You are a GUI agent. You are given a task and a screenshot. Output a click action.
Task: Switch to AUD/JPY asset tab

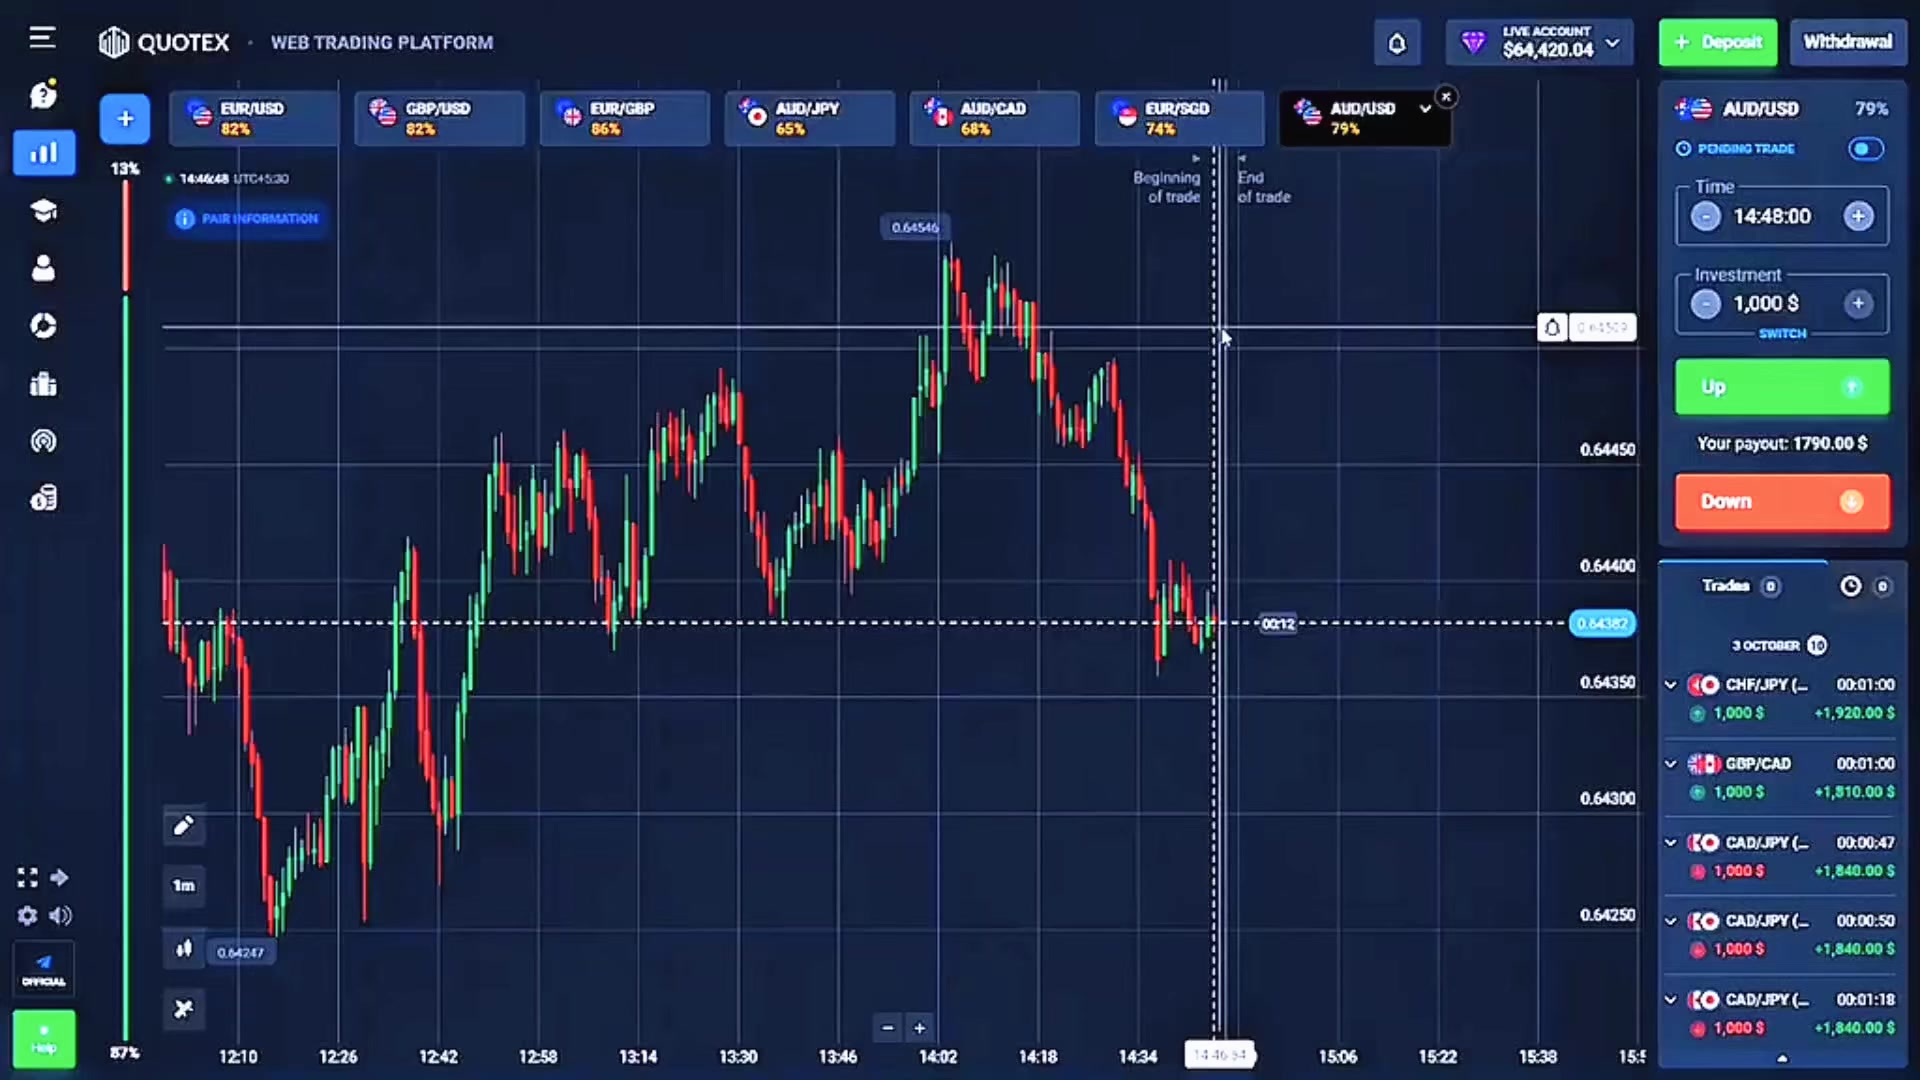pos(809,119)
